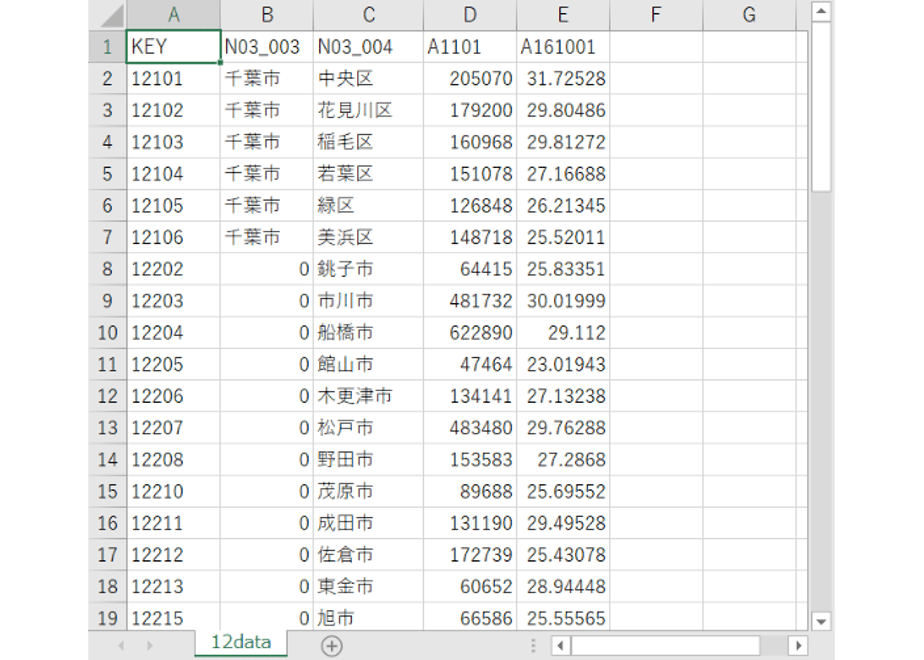Select cell containing 茂原市
The width and height of the screenshot is (924, 660).
pos(368,491)
